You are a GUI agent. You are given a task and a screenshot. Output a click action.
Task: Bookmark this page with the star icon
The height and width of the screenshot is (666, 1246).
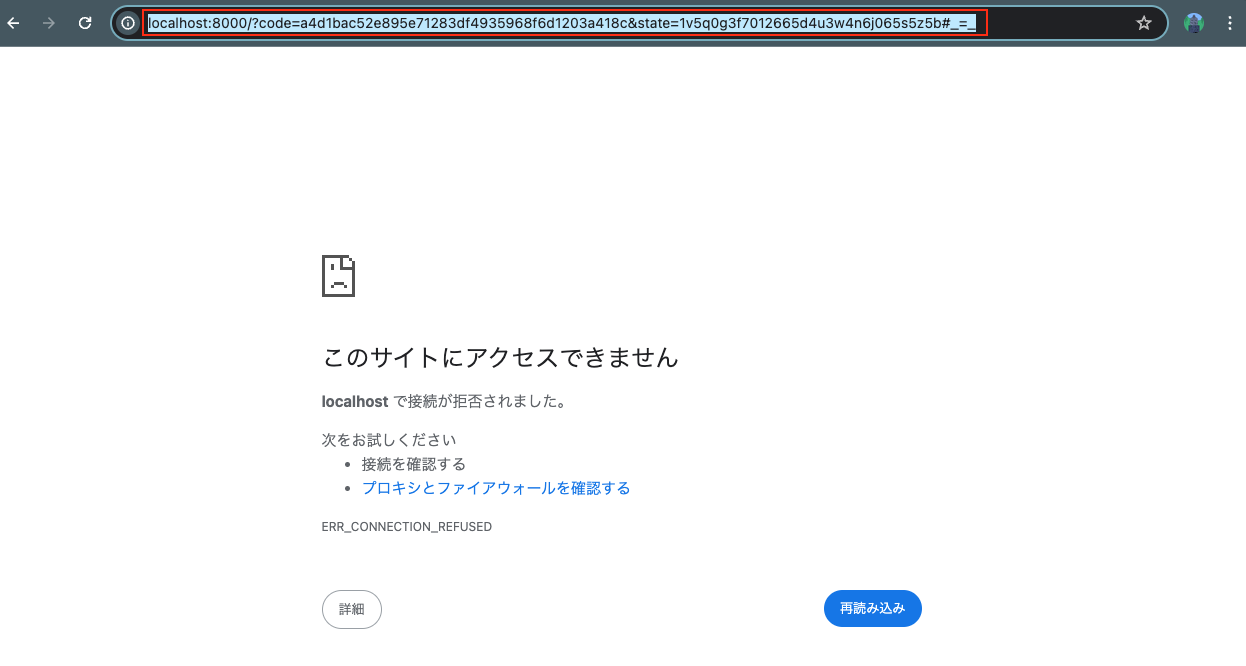(1143, 22)
